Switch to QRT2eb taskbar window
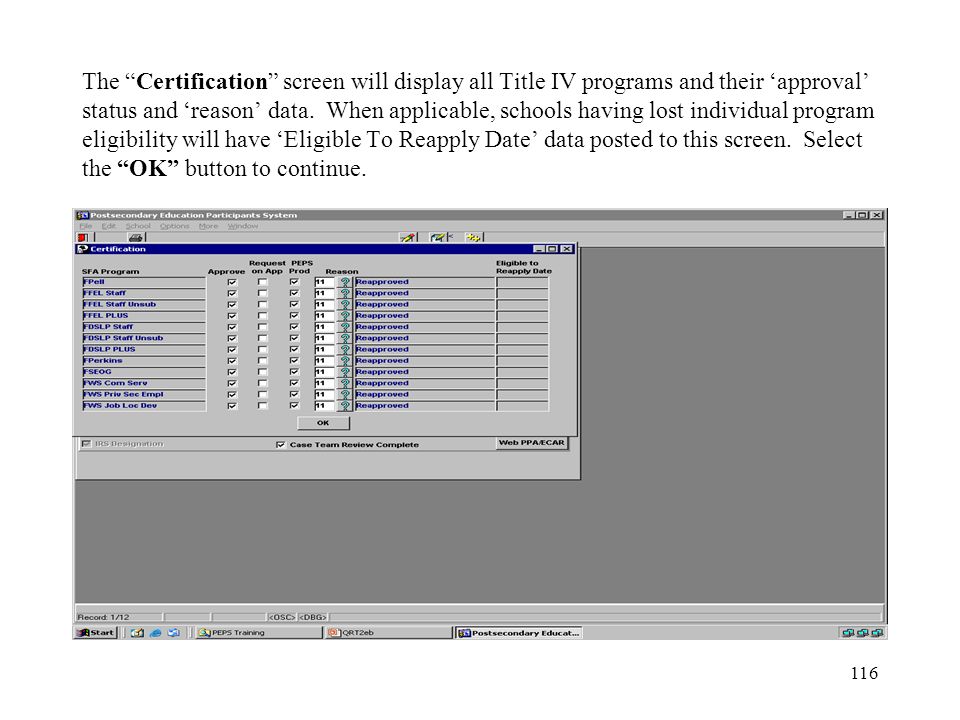 (x=388, y=633)
